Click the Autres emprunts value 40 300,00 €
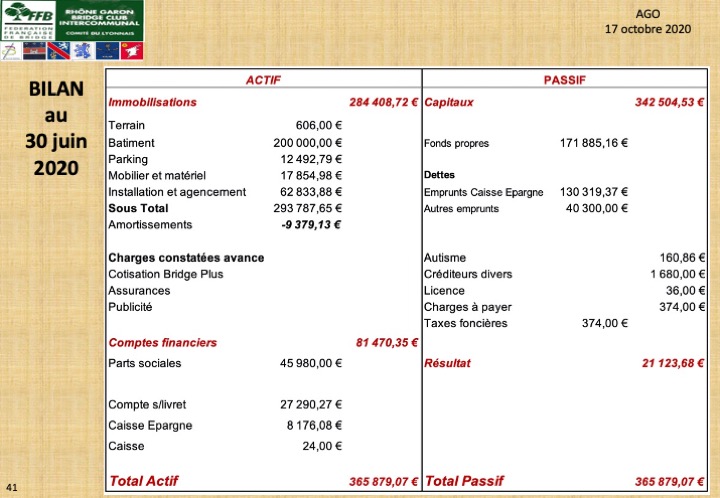Screen dimensions: 720x498 point(597,208)
